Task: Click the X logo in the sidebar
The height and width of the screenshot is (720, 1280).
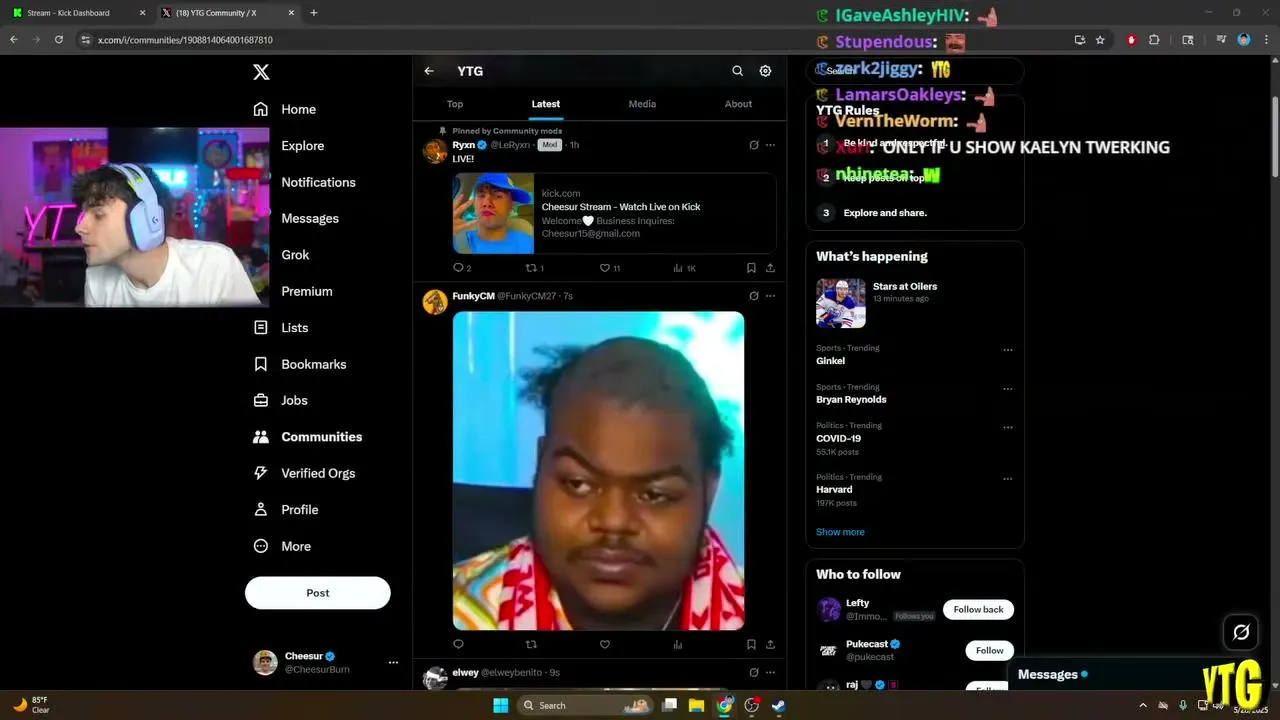Action: pyautogui.click(x=261, y=72)
